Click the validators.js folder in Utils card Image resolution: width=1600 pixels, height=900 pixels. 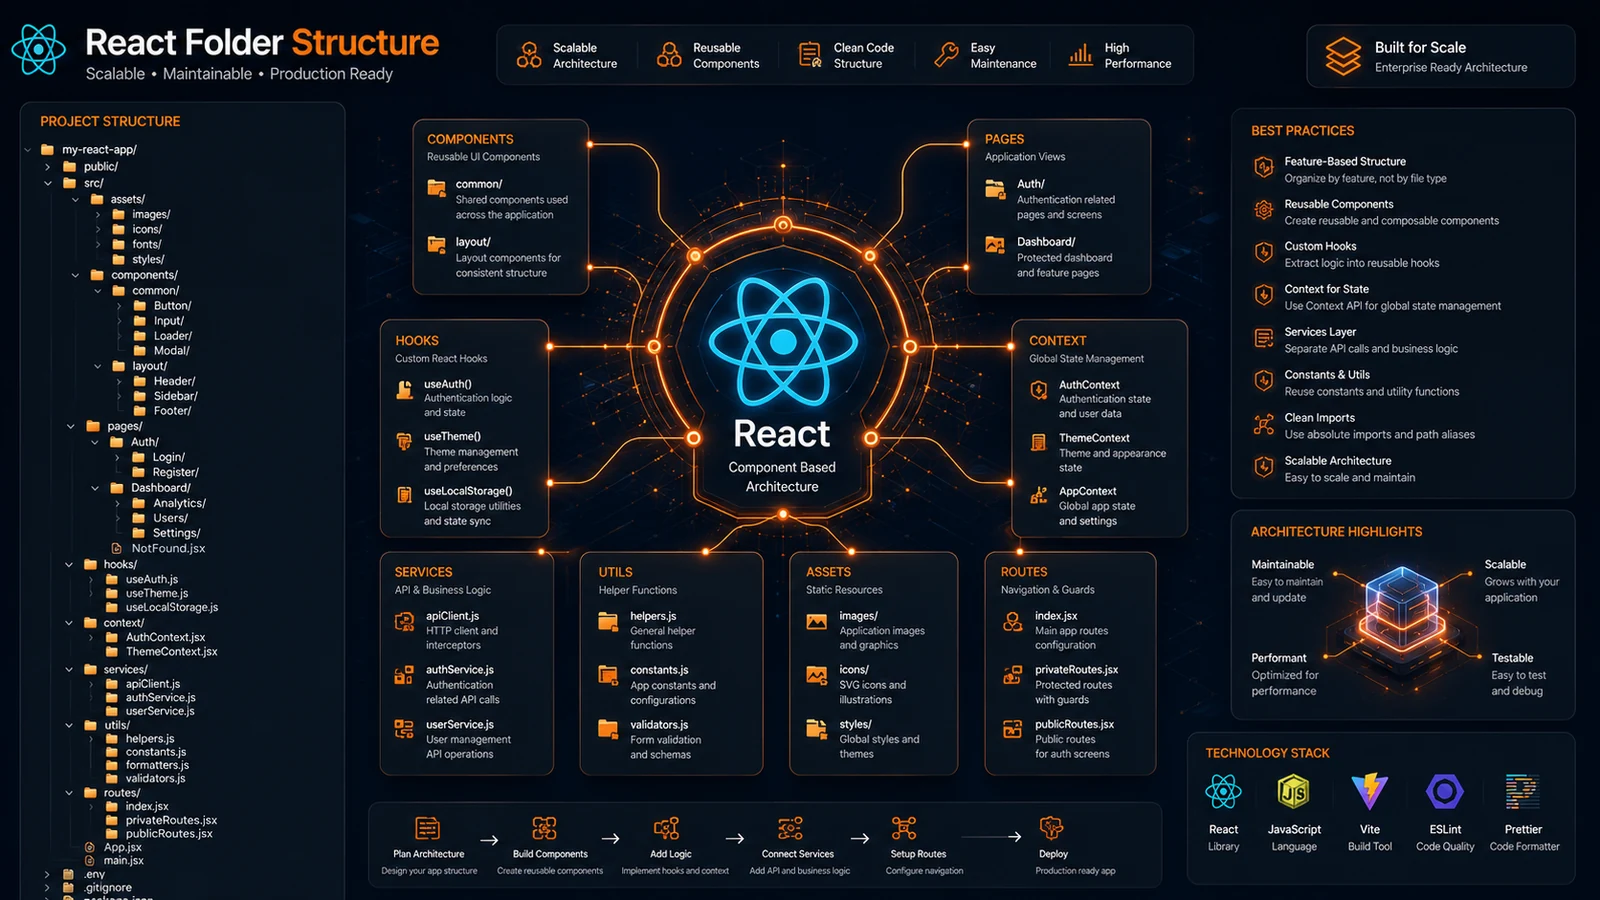point(608,729)
